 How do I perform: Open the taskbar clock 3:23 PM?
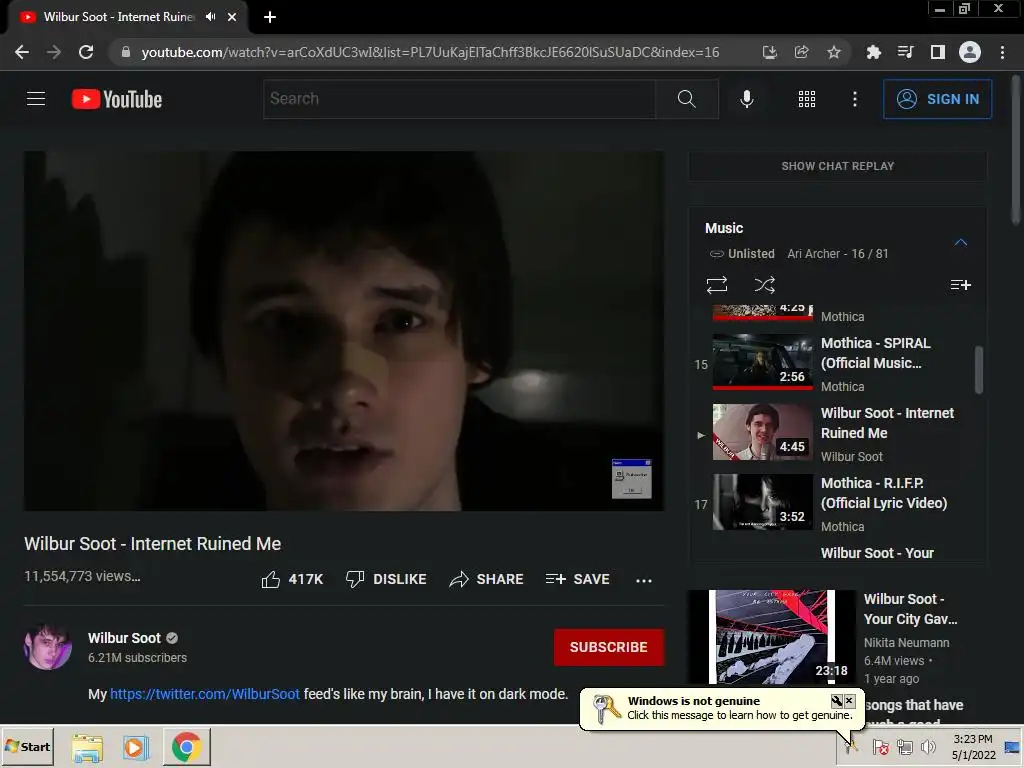click(x=973, y=746)
